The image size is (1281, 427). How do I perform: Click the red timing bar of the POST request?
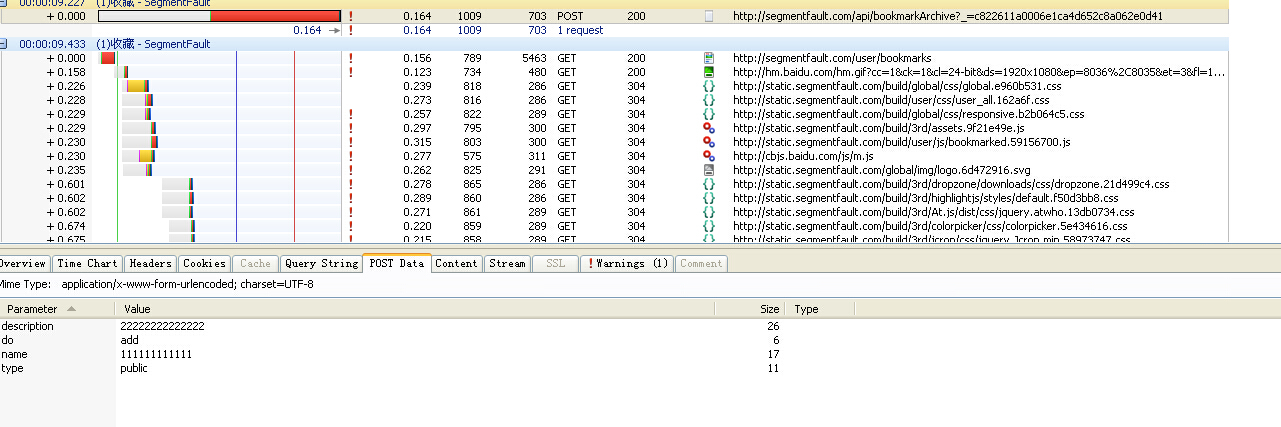coord(275,16)
